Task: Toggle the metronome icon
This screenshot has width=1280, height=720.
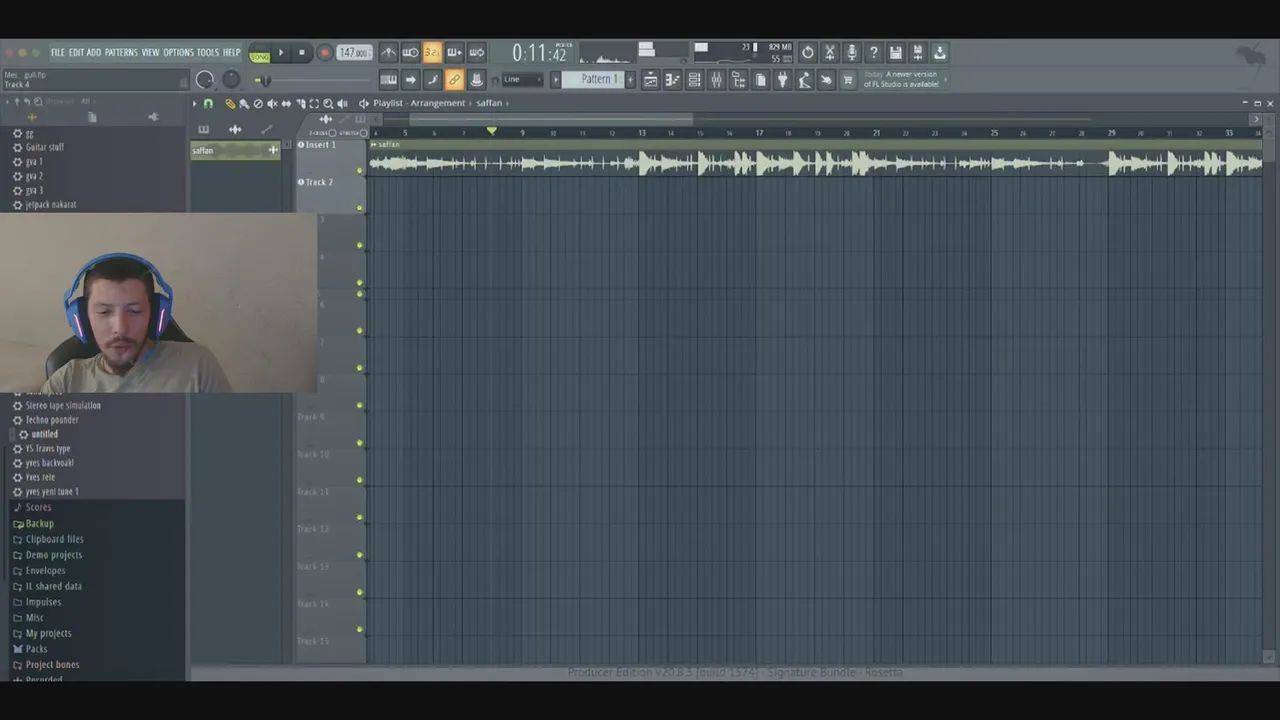Action: [x=389, y=53]
